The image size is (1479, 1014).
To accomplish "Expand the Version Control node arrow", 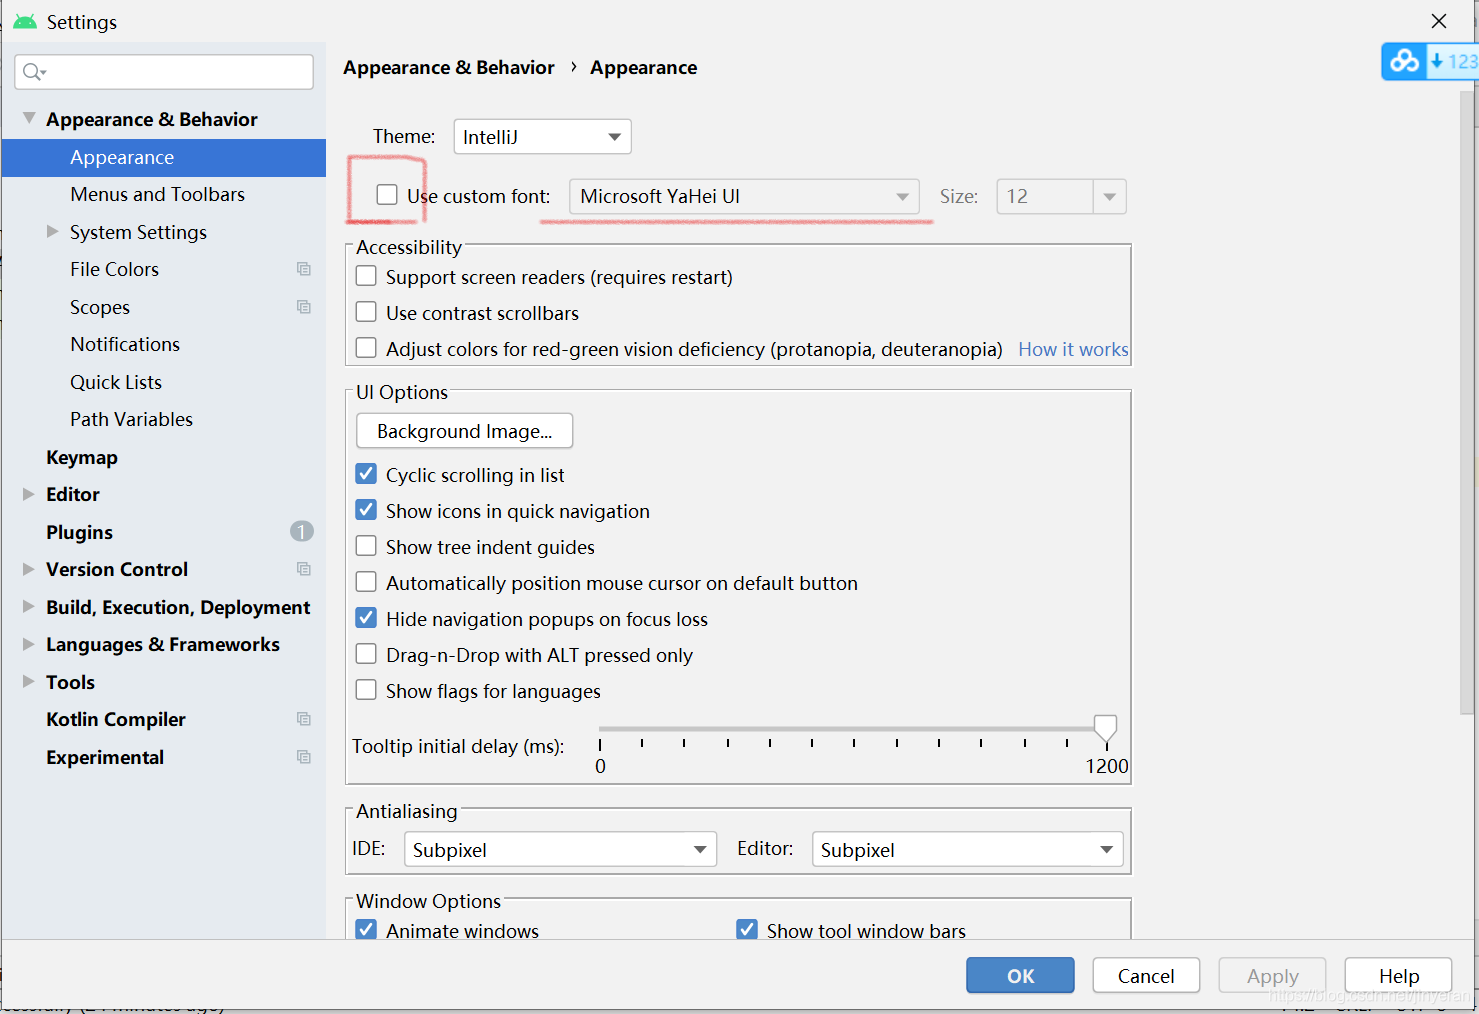I will point(29,569).
